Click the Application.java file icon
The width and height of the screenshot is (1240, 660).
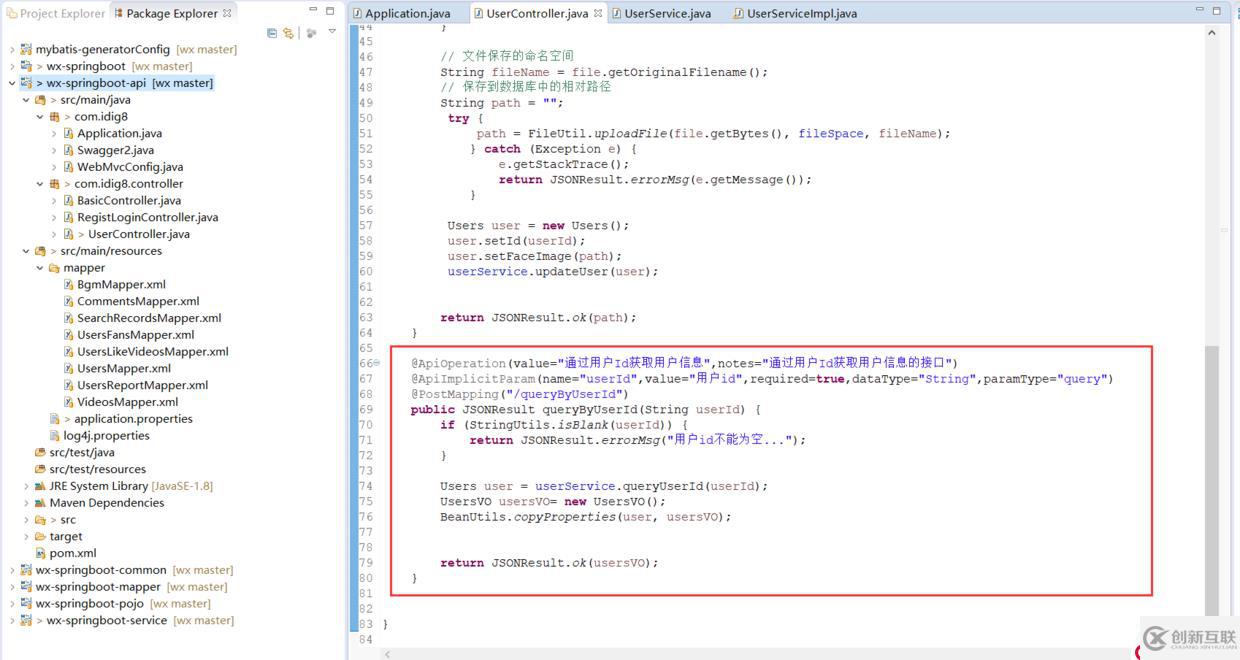[68, 133]
